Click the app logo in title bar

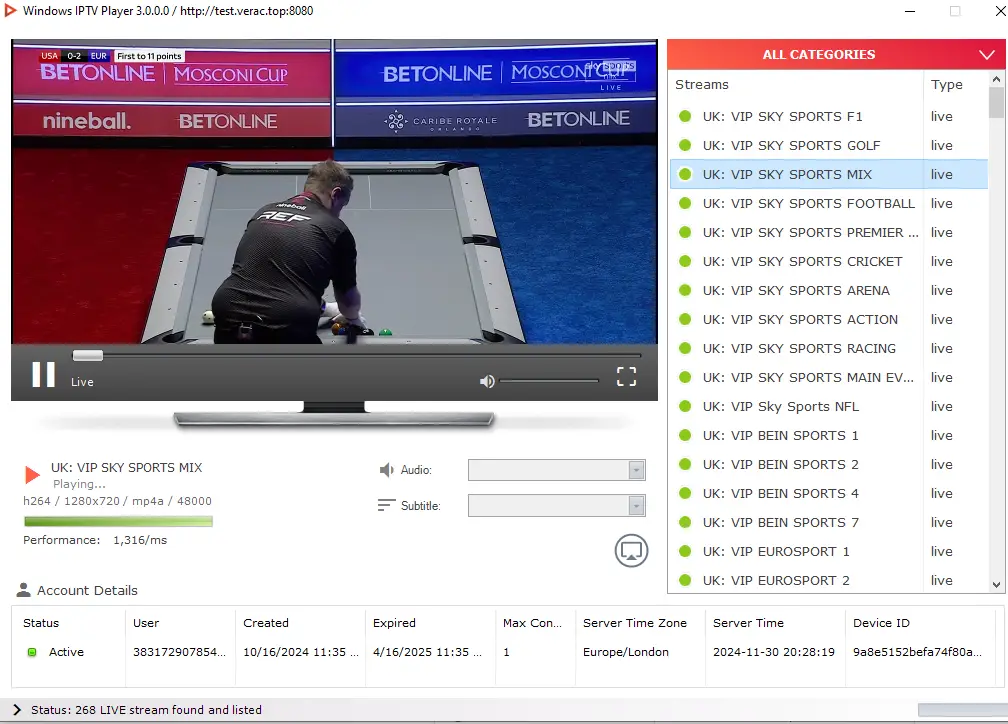(x=10, y=10)
